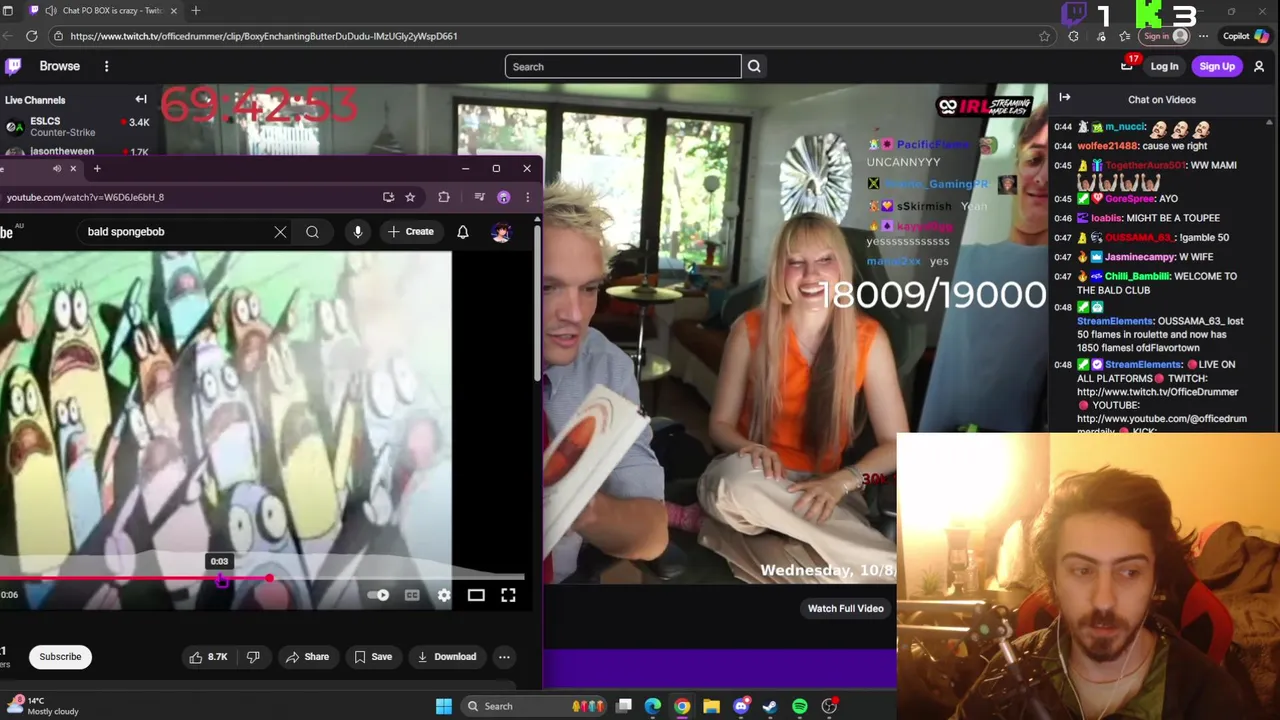The height and width of the screenshot is (720, 1280).
Task: Open Chrome profile avatar
Action: (x=504, y=197)
